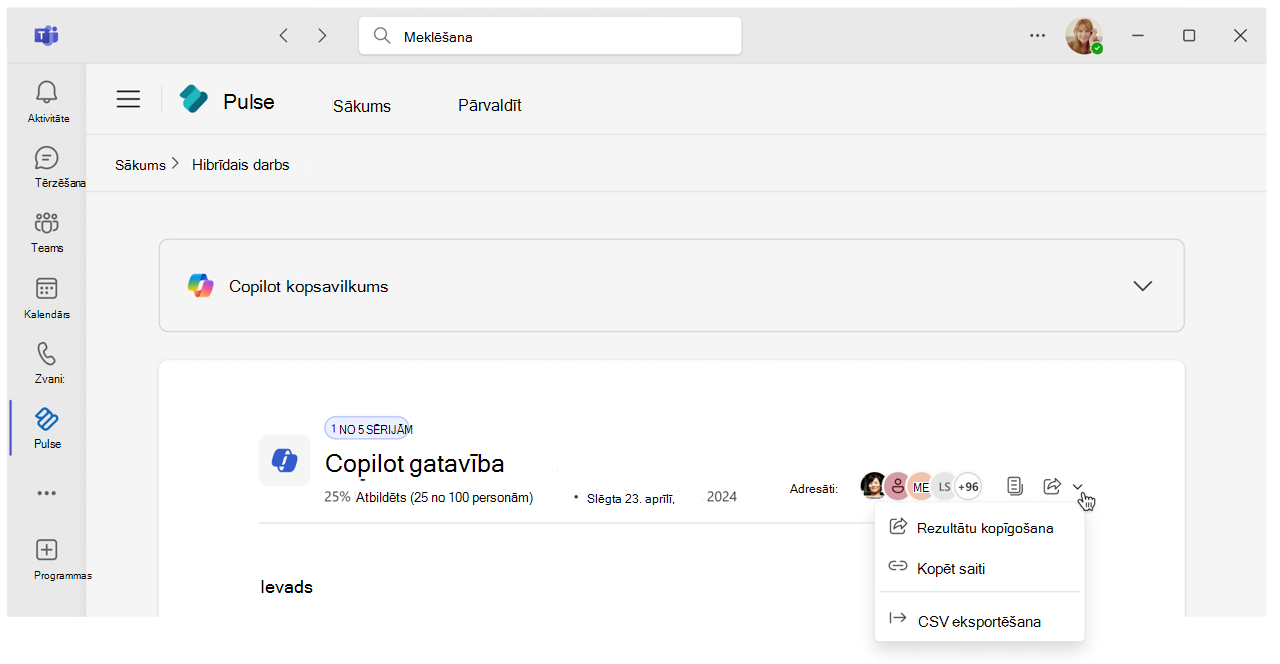Click the Sākums breadcrumb link
Image resolution: width=1280 pixels, height=664 pixels.
[140, 165]
